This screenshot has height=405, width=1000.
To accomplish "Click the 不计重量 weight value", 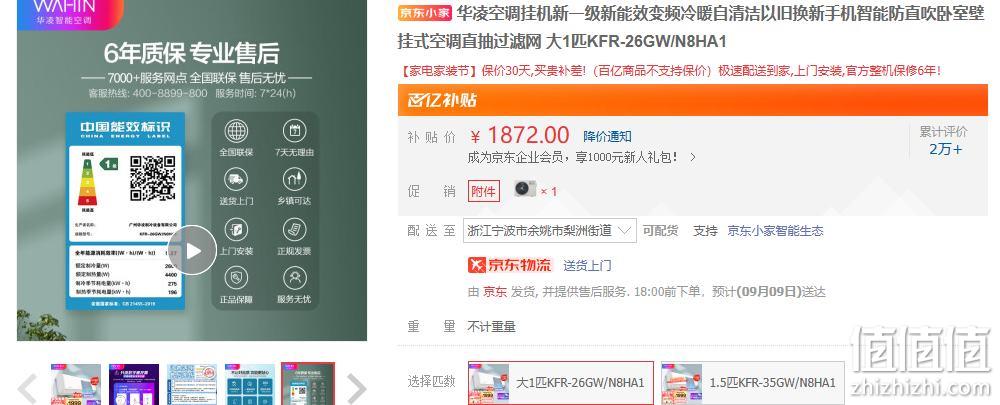I will point(491,327).
